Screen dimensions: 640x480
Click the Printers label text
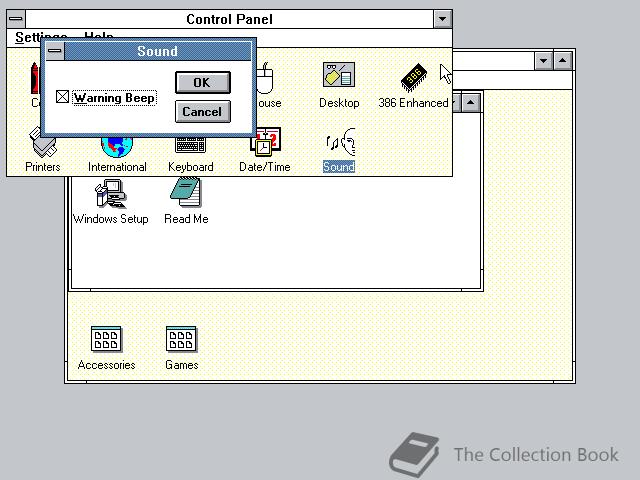point(42,167)
